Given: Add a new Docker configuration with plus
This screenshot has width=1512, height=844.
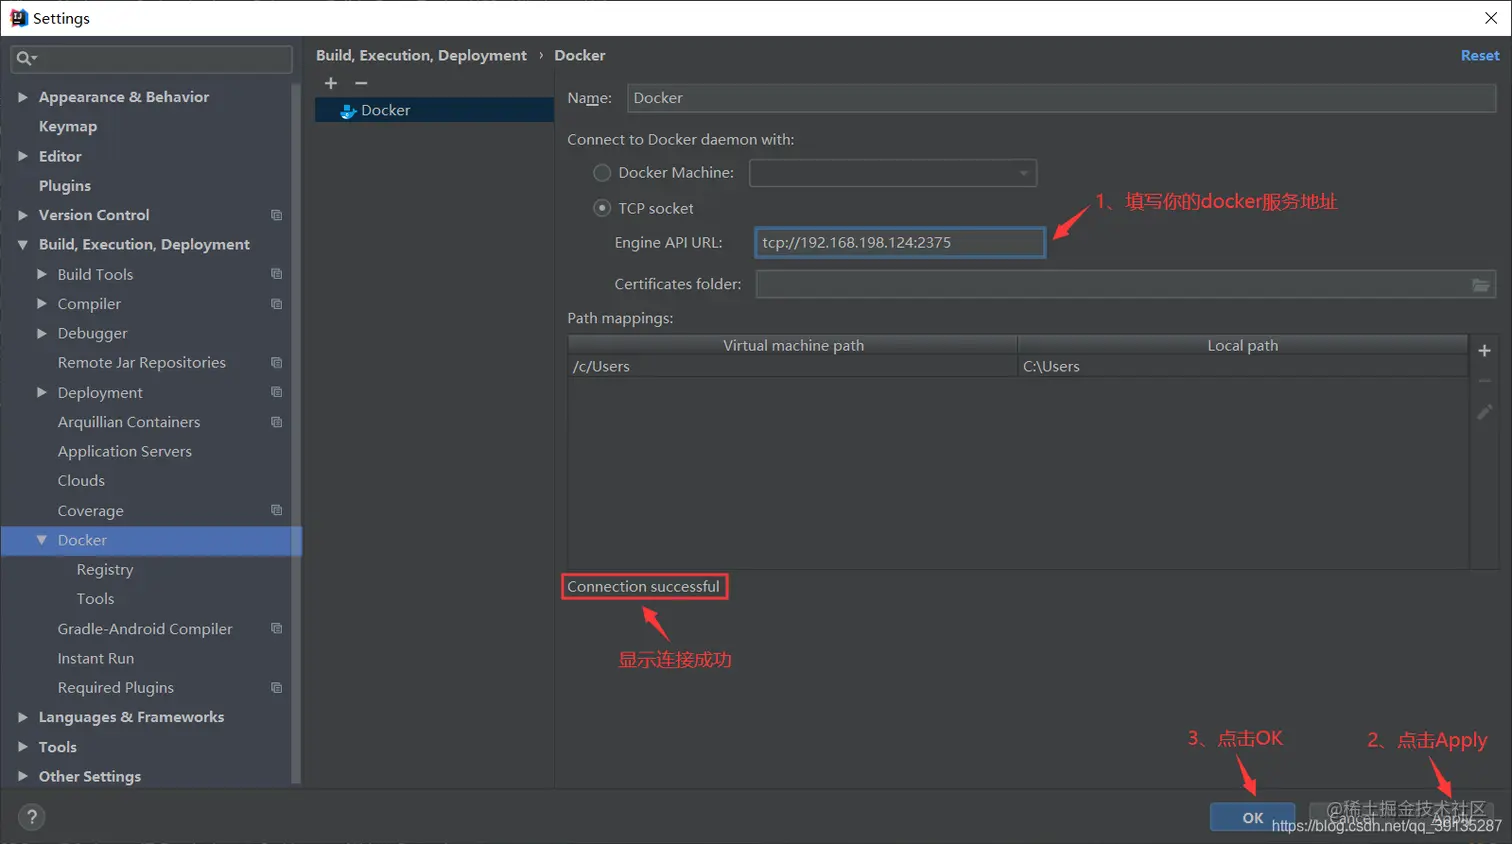Looking at the screenshot, I should click(331, 83).
